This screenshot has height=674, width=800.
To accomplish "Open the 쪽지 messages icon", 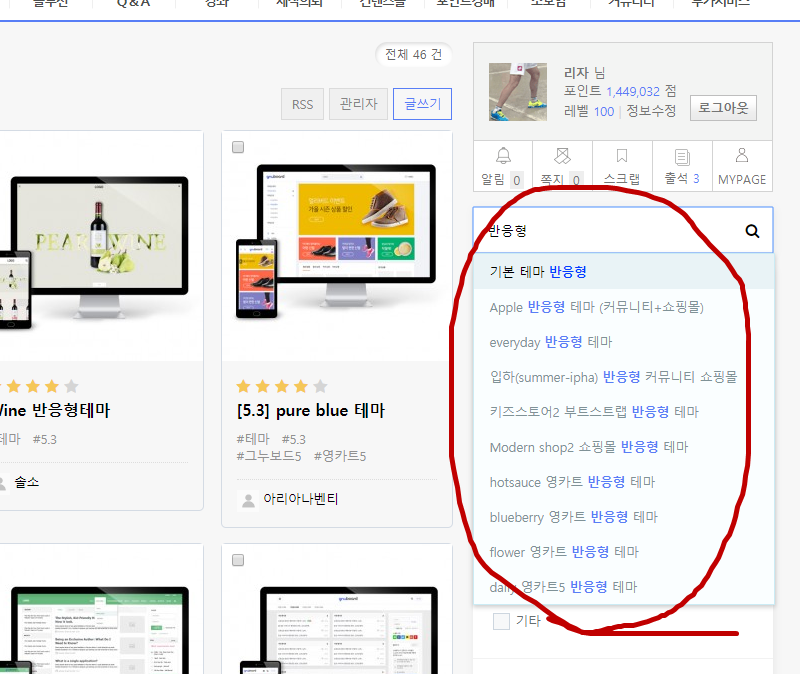I will [562, 157].
